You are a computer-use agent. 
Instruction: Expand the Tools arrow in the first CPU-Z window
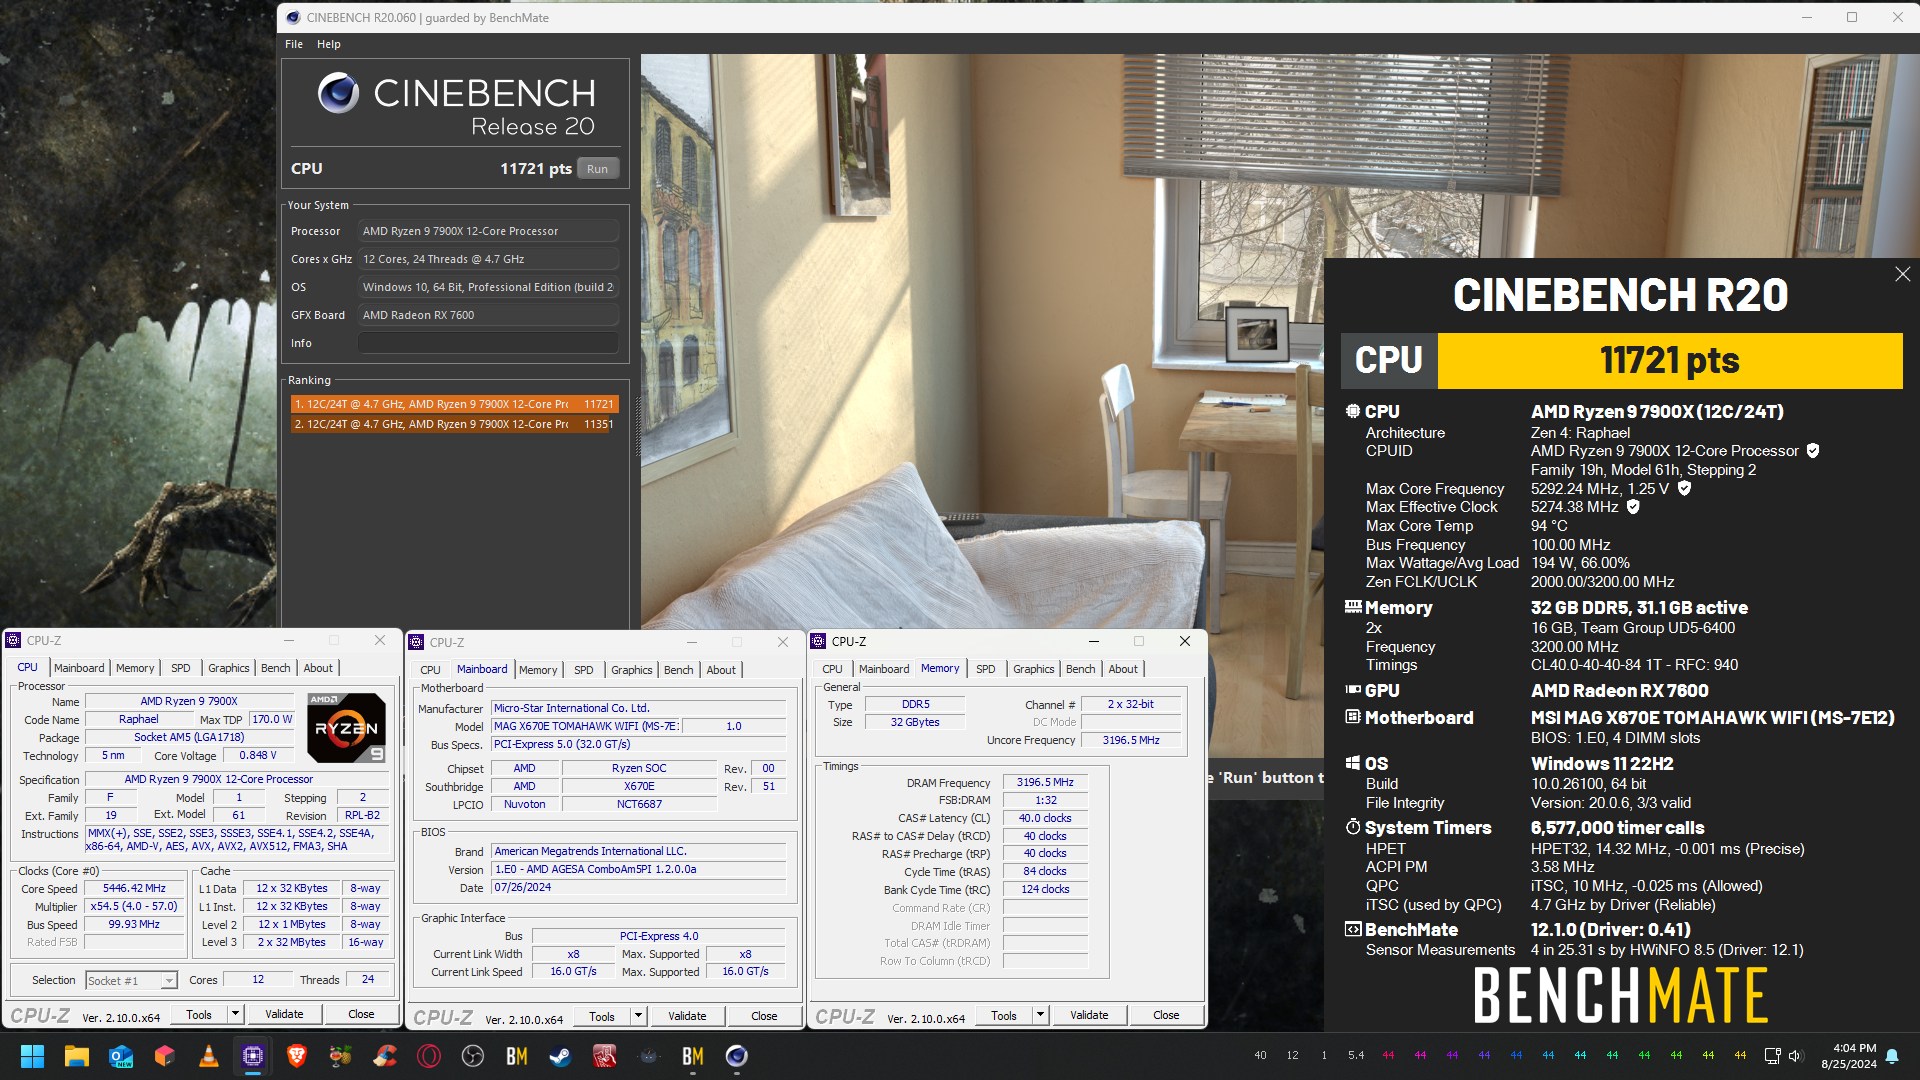[235, 1014]
